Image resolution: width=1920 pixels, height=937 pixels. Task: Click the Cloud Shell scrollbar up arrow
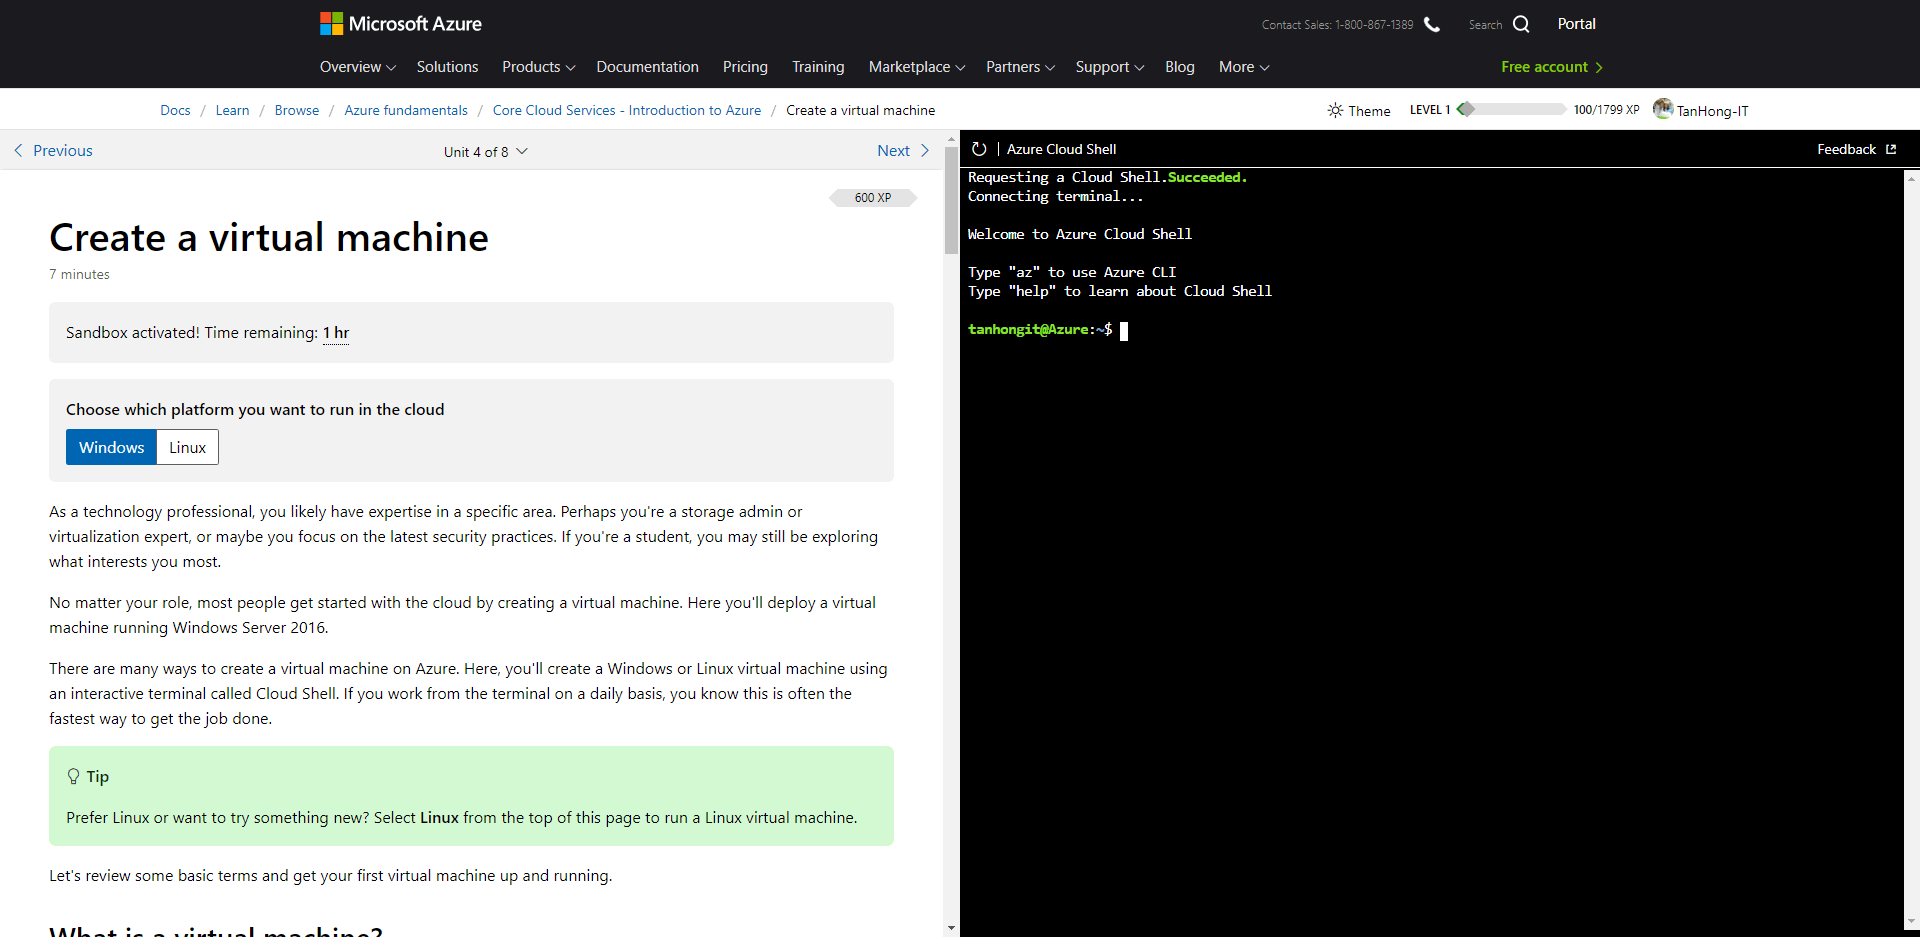click(1911, 178)
